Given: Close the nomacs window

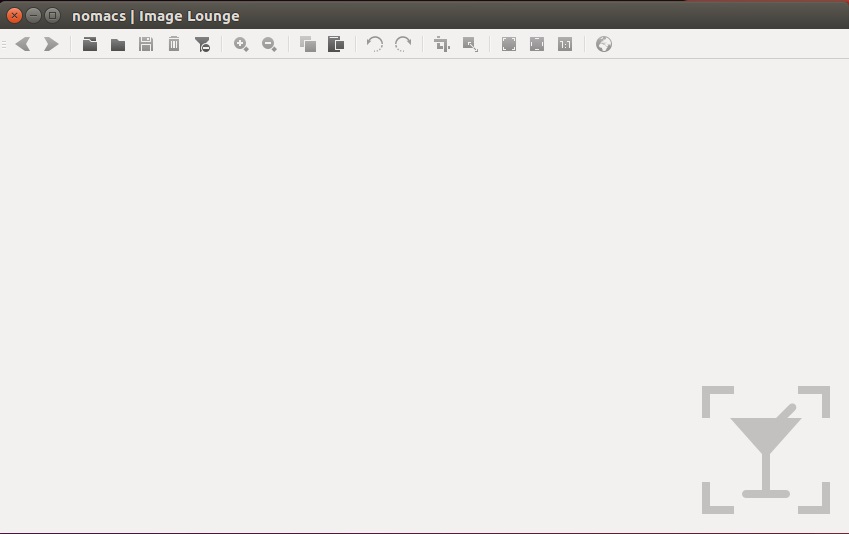Looking at the screenshot, I should (x=14, y=15).
